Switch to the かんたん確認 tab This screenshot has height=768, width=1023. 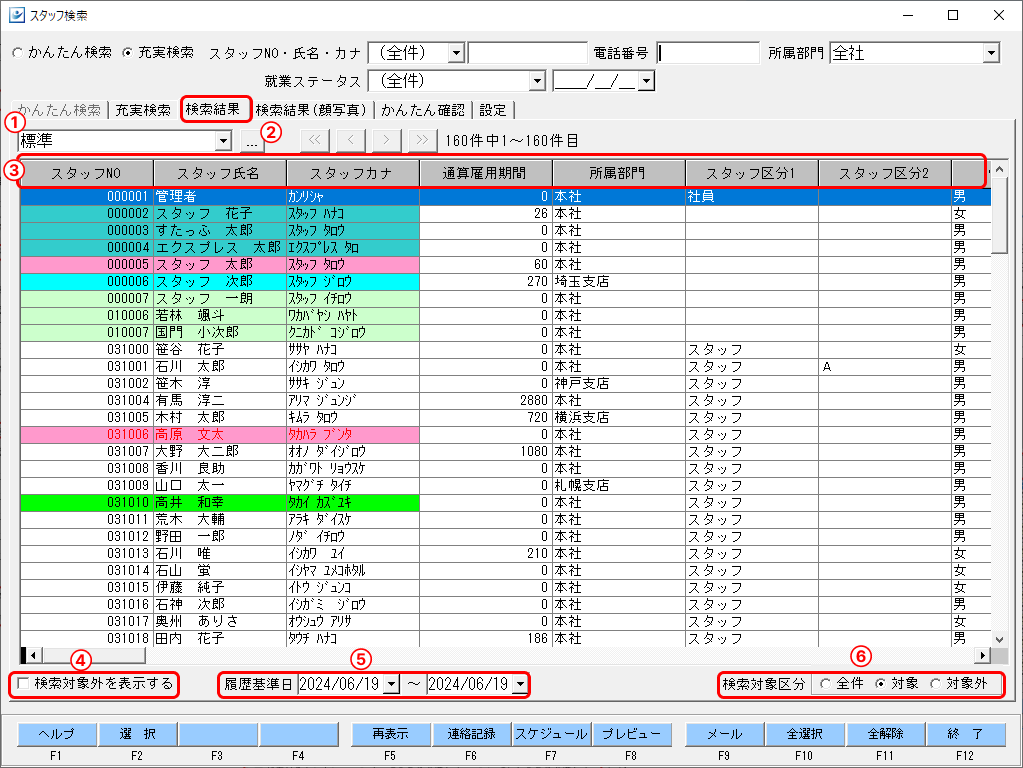pos(423,110)
